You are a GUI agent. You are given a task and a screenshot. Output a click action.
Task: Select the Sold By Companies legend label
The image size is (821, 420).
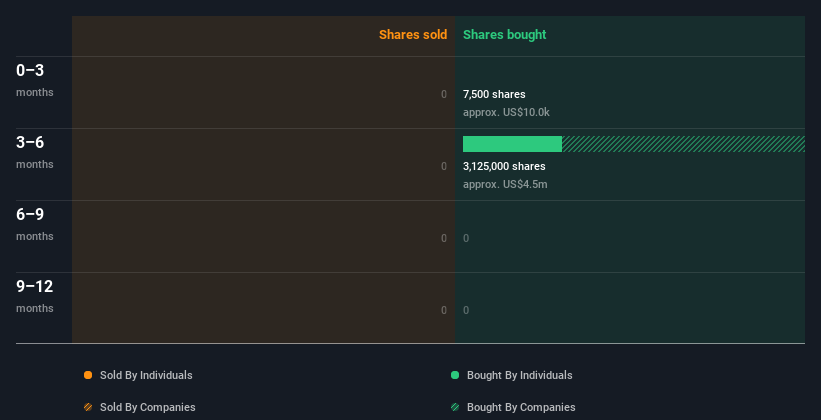pos(148,407)
